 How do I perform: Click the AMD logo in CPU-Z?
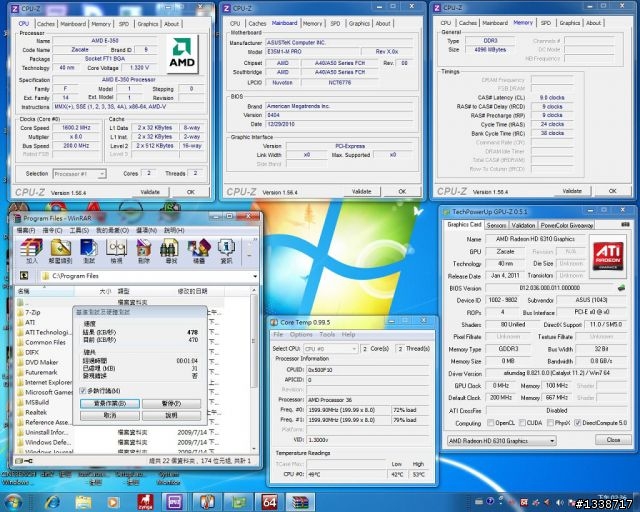pyautogui.click(x=182, y=54)
